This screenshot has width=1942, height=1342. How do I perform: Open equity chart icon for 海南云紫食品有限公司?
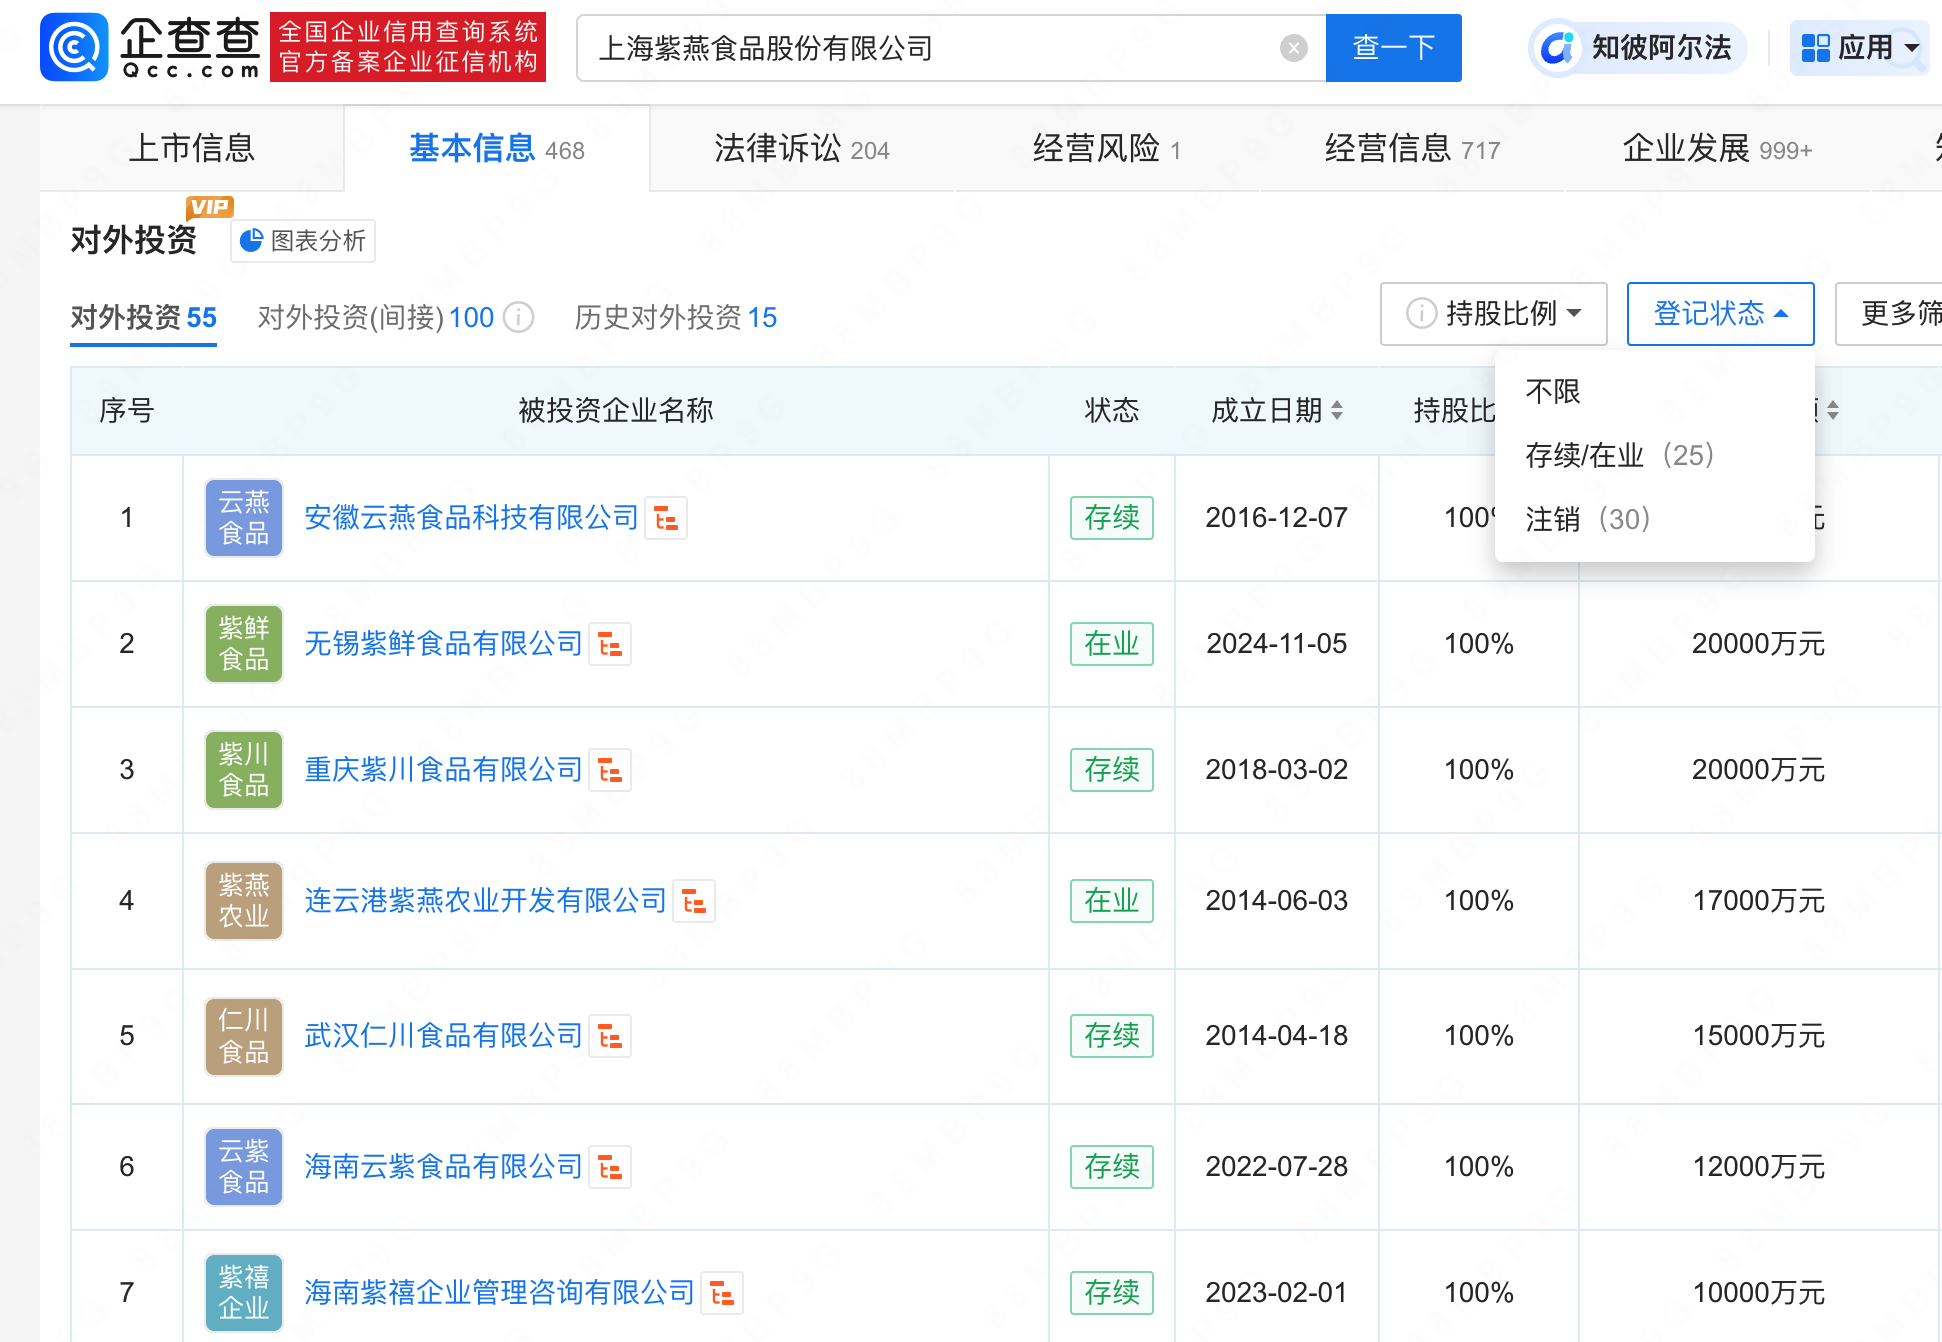pyautogui.click(x=610, y=1167)
